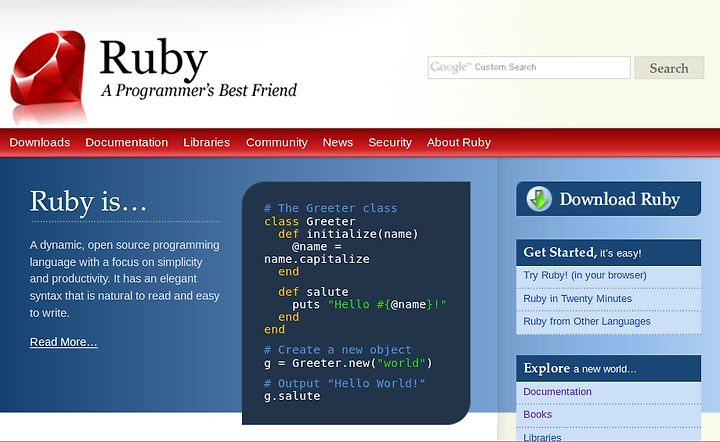Click the '# The Greeter class' code comment
The height and width of the screenshot is (442, 720).
point(331,208)
